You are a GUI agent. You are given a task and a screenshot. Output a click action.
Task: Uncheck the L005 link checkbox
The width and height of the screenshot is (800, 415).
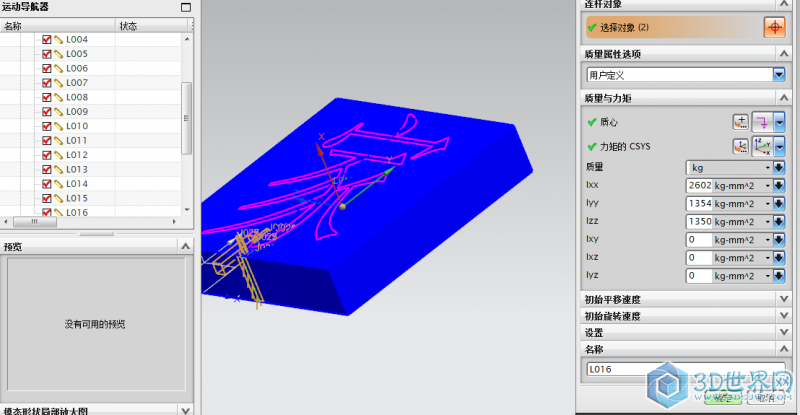pos(46,54)
